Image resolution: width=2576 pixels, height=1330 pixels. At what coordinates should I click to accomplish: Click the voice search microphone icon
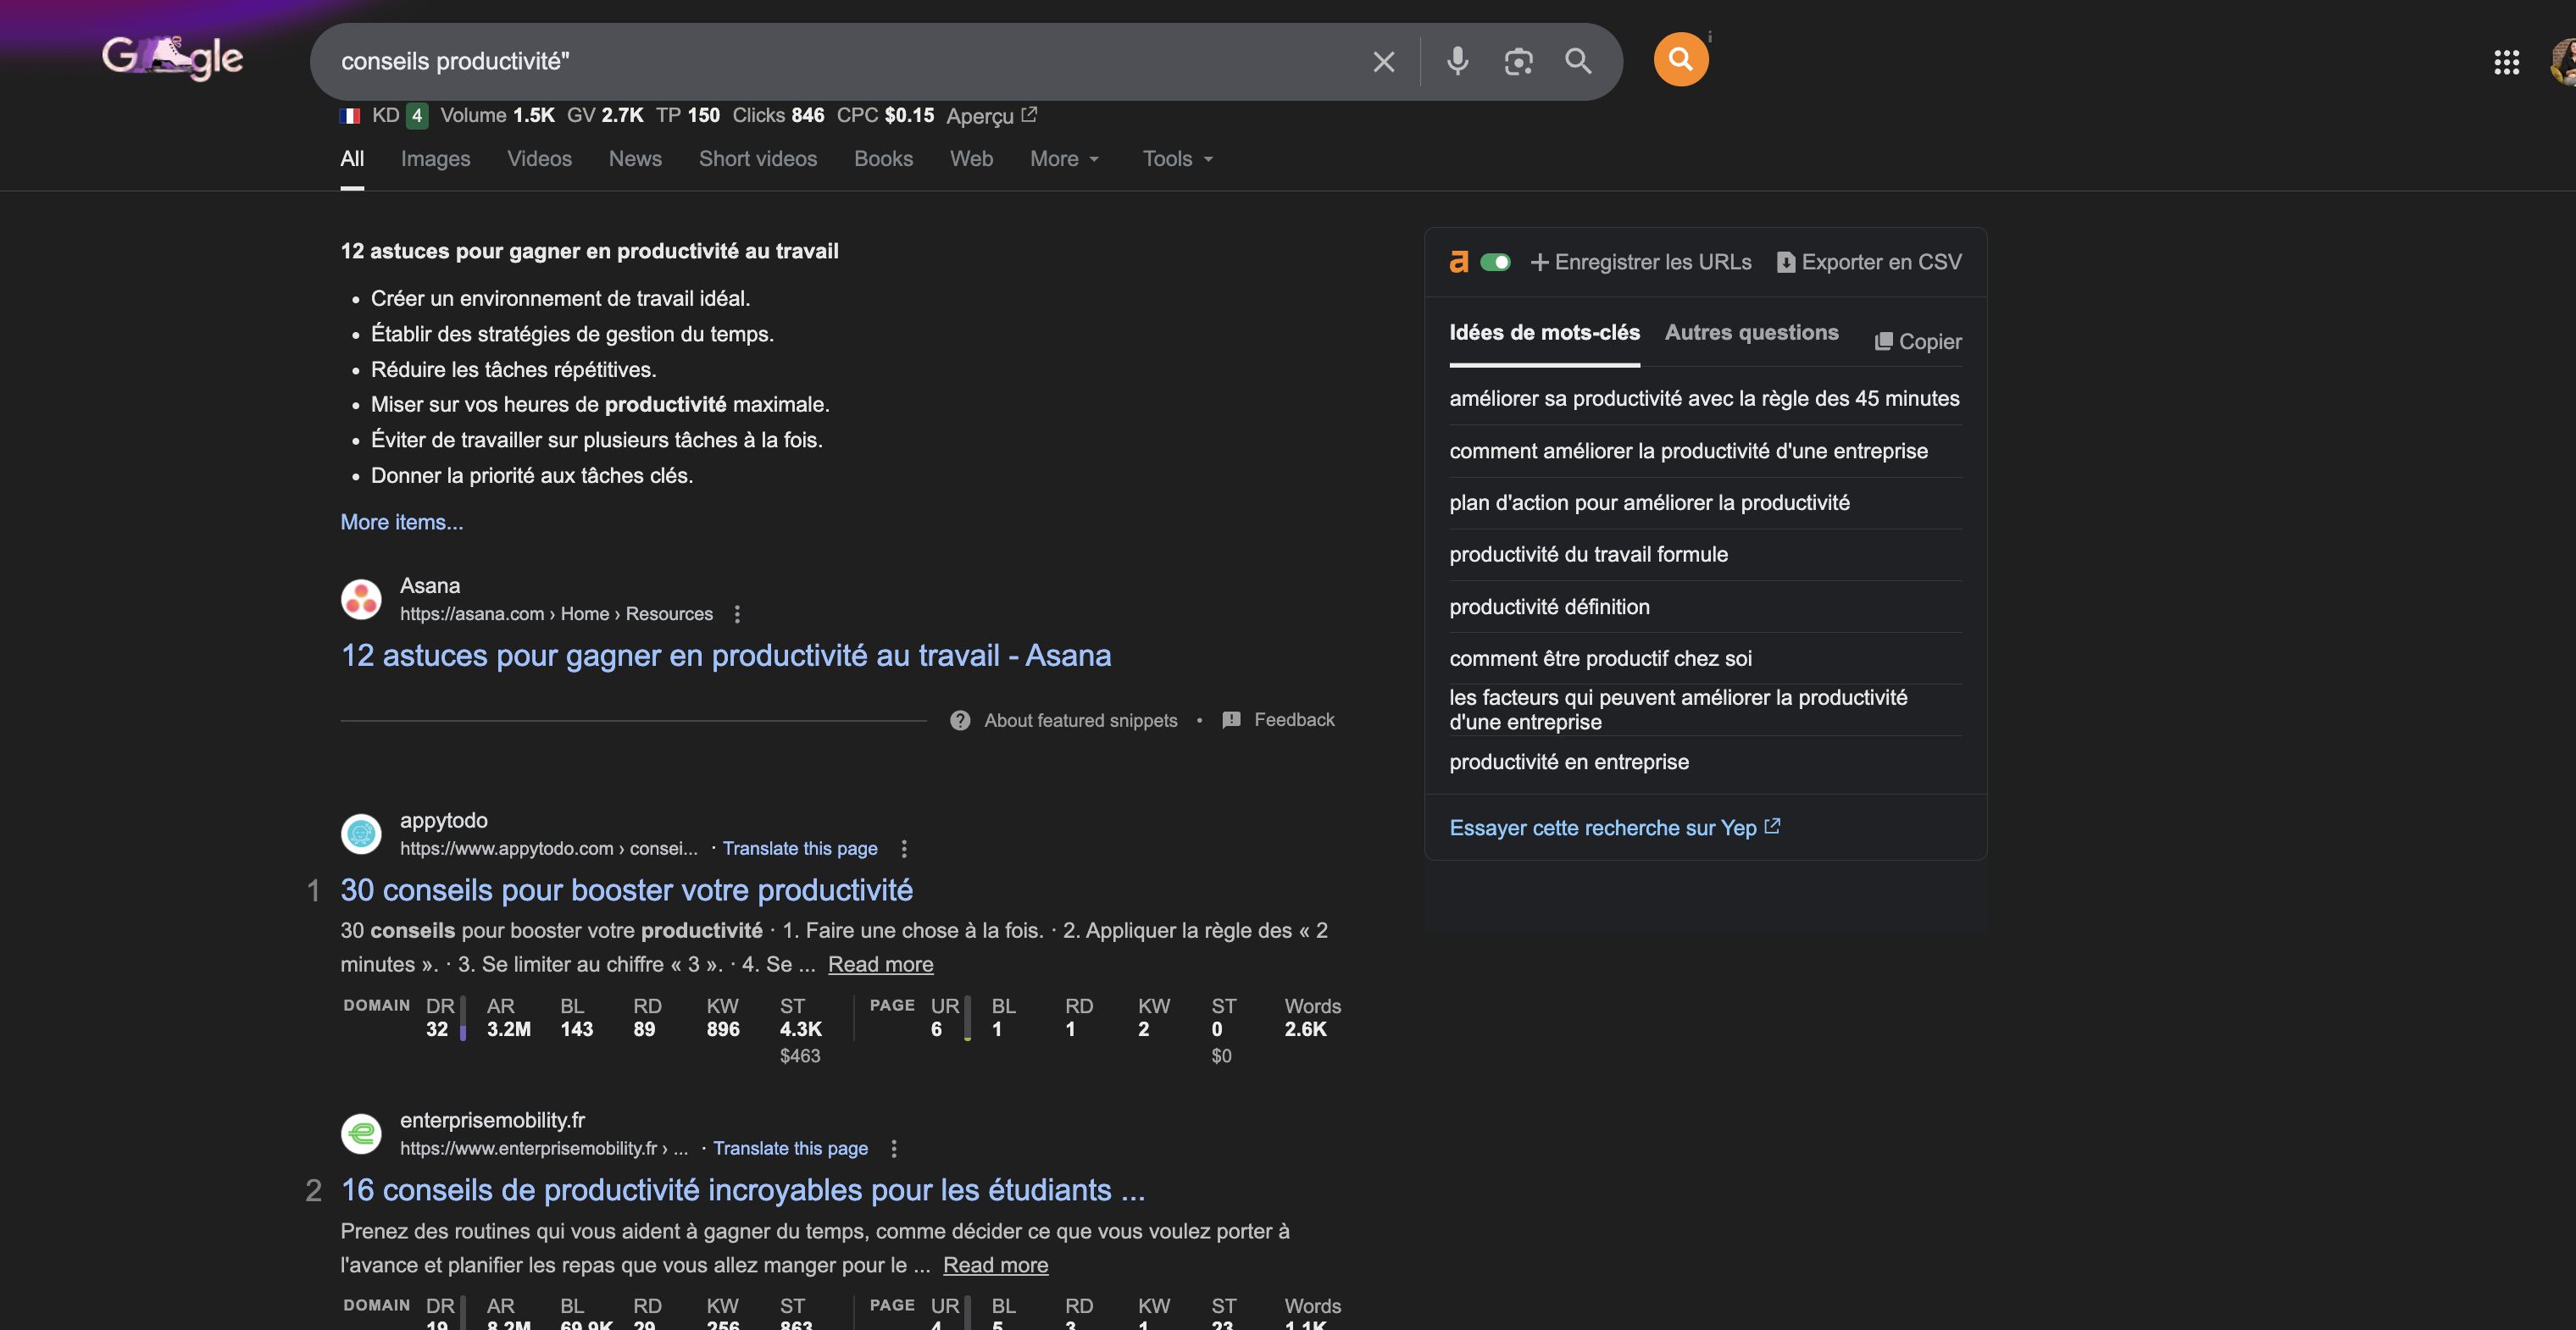click(1457, 61)
